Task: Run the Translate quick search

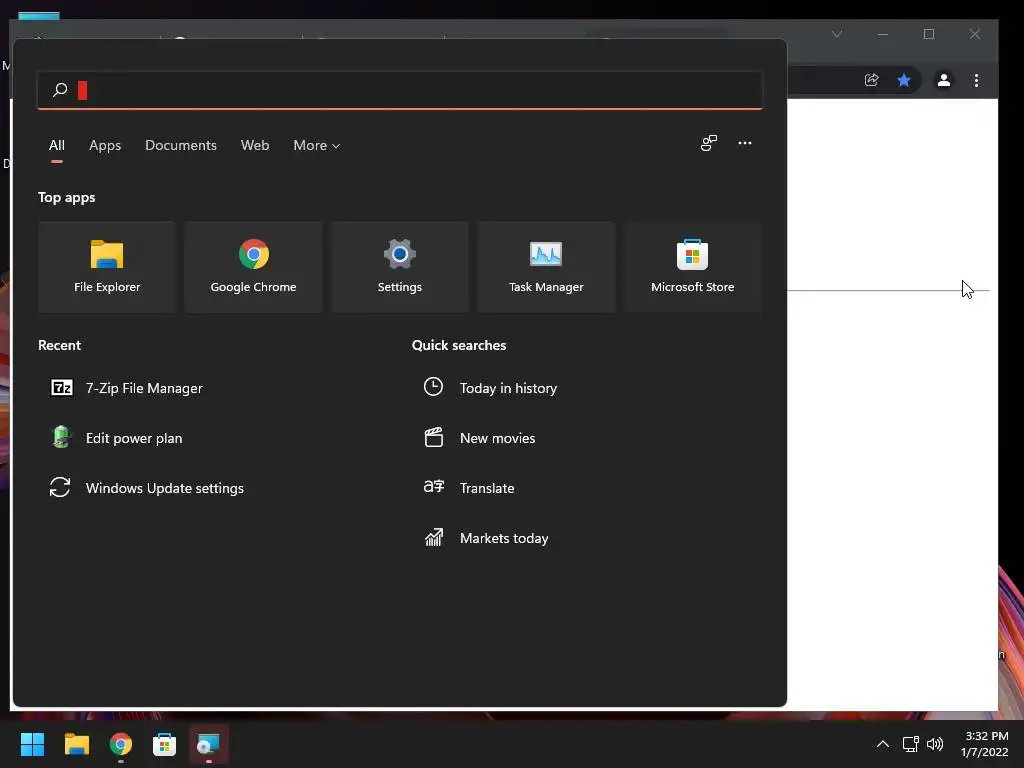Action: tap(470, 488)
